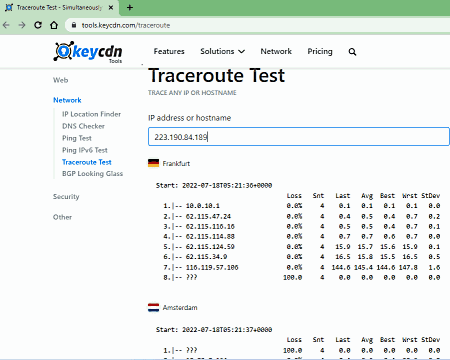Screen dimensions: 450x360
Task: Click hop 5 address 62.115.124.59
Action: pyautogui.click(x=210, y=247)
